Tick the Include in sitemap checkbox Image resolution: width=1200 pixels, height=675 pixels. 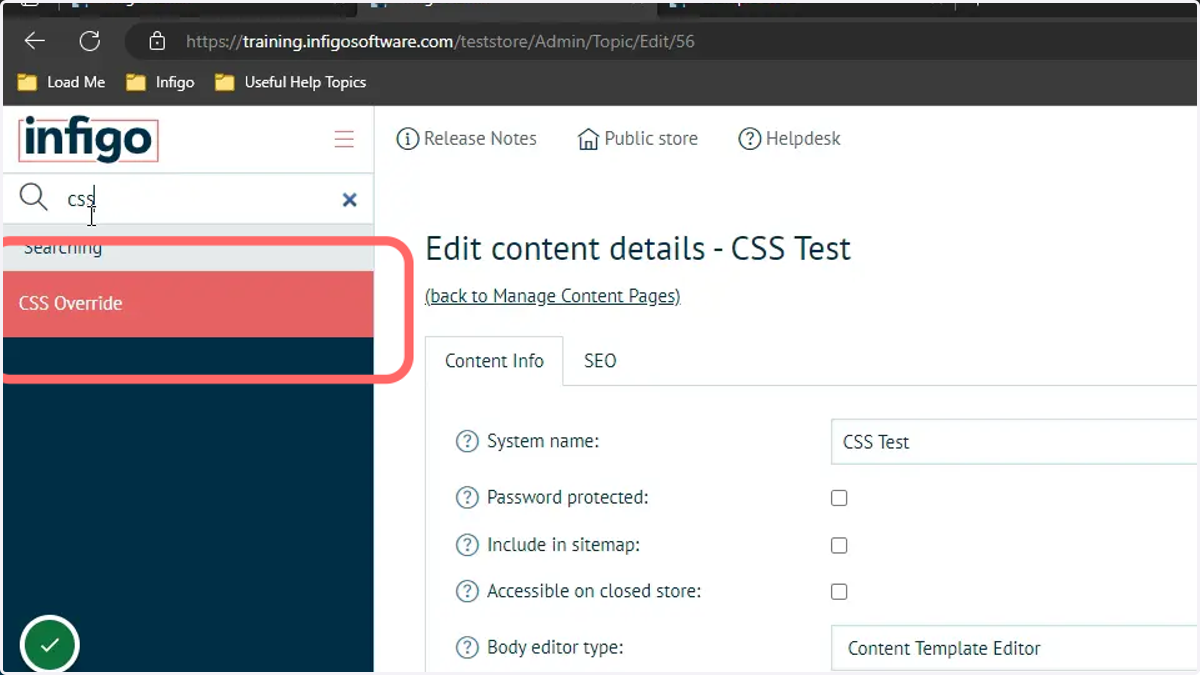click(x=839, y=546)
